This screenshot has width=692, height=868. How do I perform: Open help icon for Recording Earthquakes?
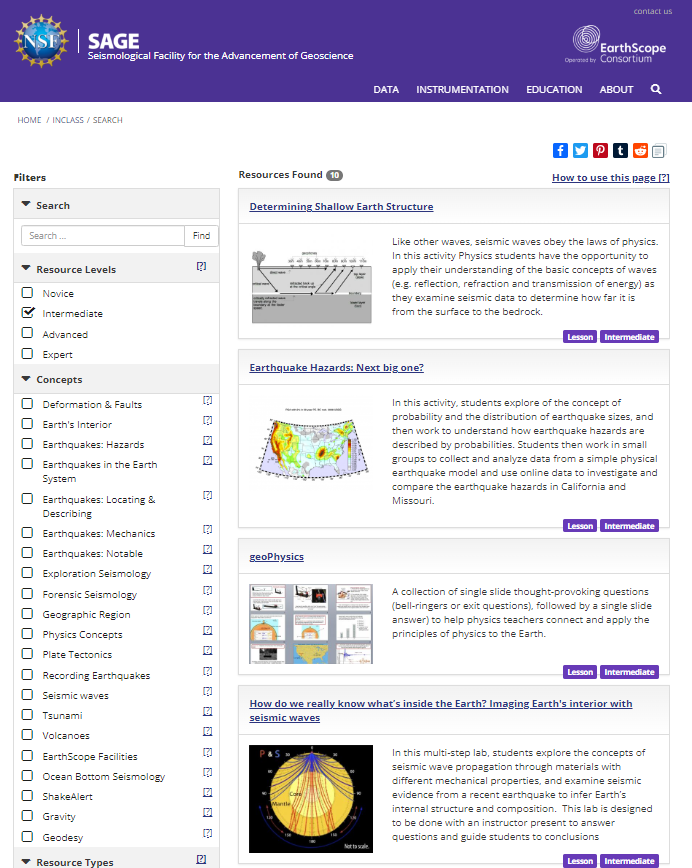click(208, 671)
